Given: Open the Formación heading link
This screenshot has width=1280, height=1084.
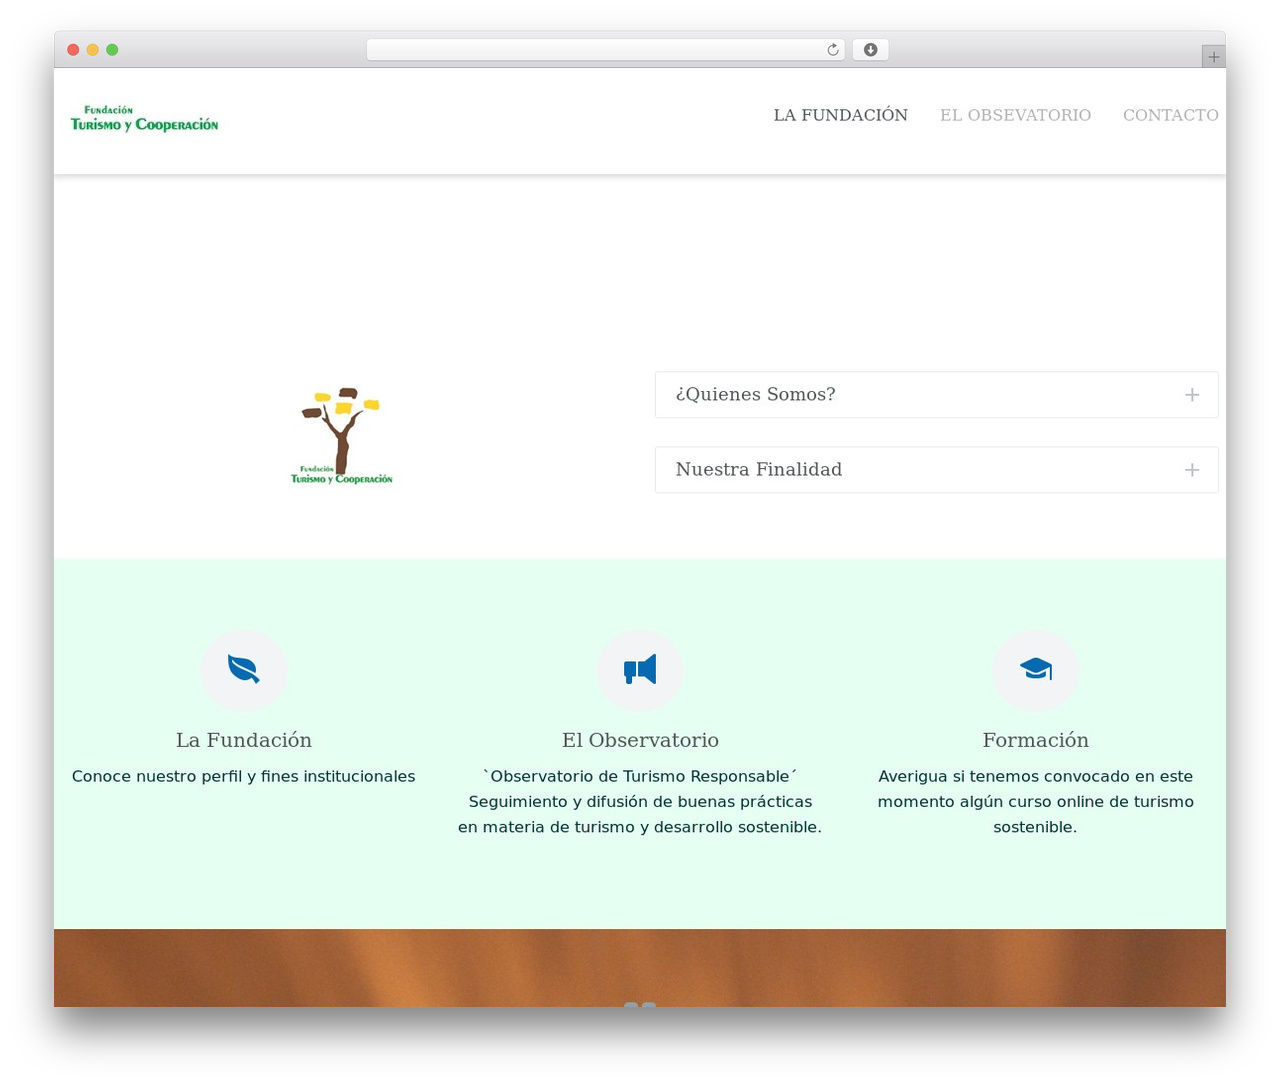Looking at the screenshot, I should [x=1035, y=740].
